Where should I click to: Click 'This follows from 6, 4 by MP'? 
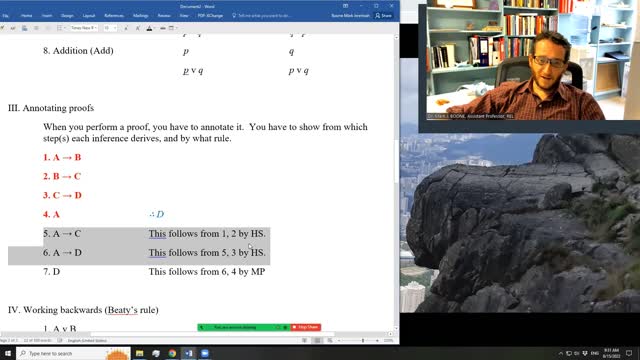coord(207,271)
